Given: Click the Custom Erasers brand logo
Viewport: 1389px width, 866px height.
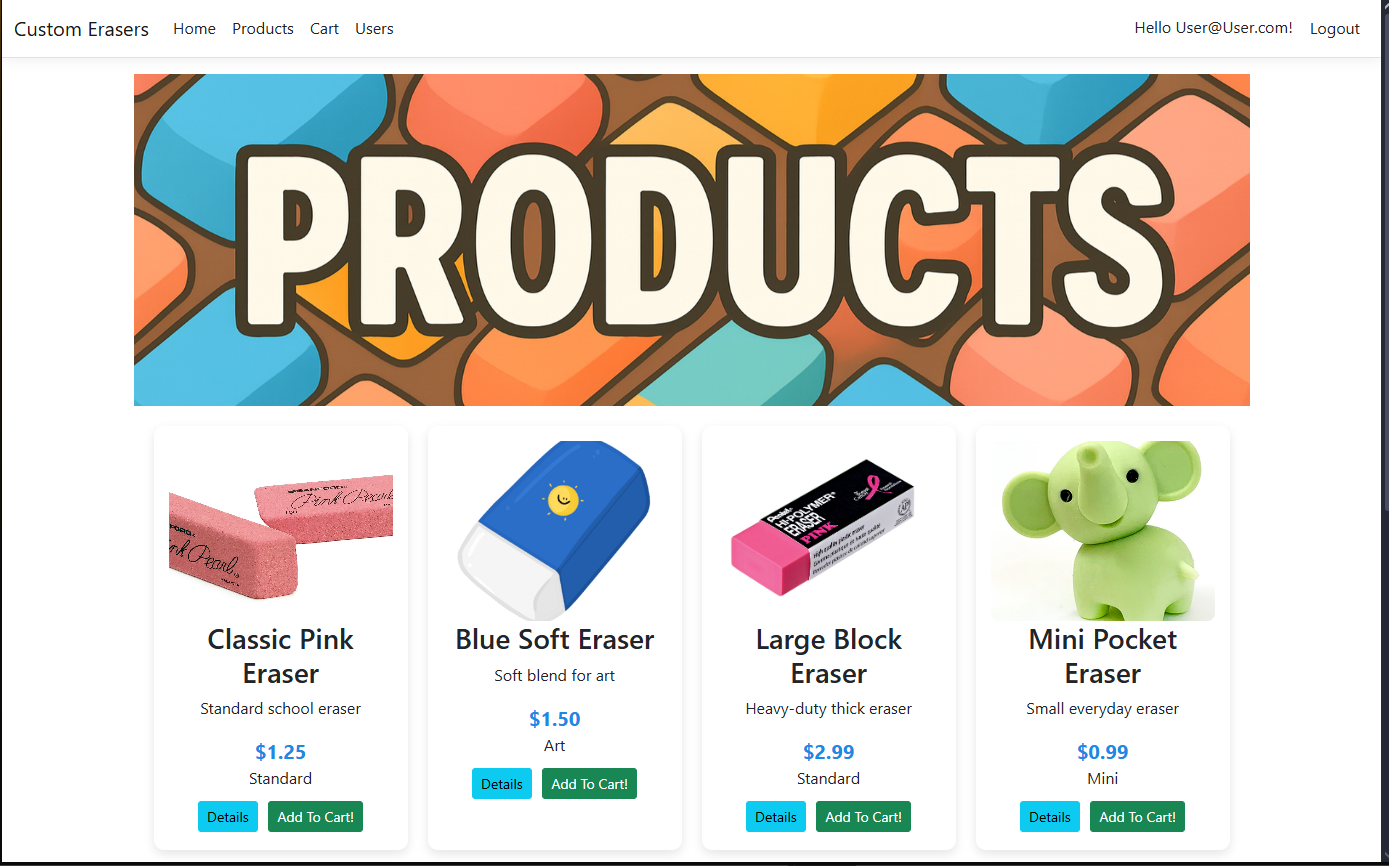Looking at the screenshot, I should point(81,29).
